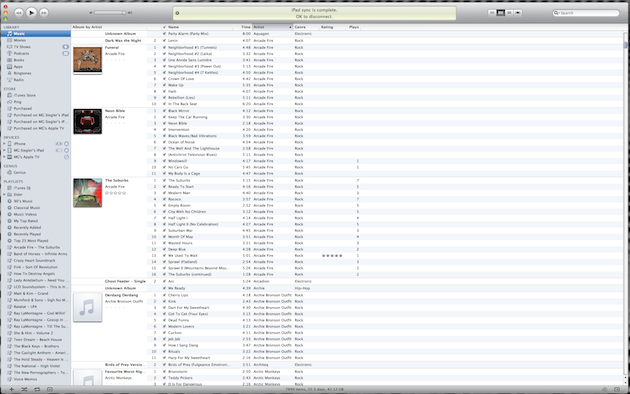Image resolution: width=630 pixels, height=394 pixels.
Task: Change five-star rating on We Used To Wait
Action: (x=332, y=255)
